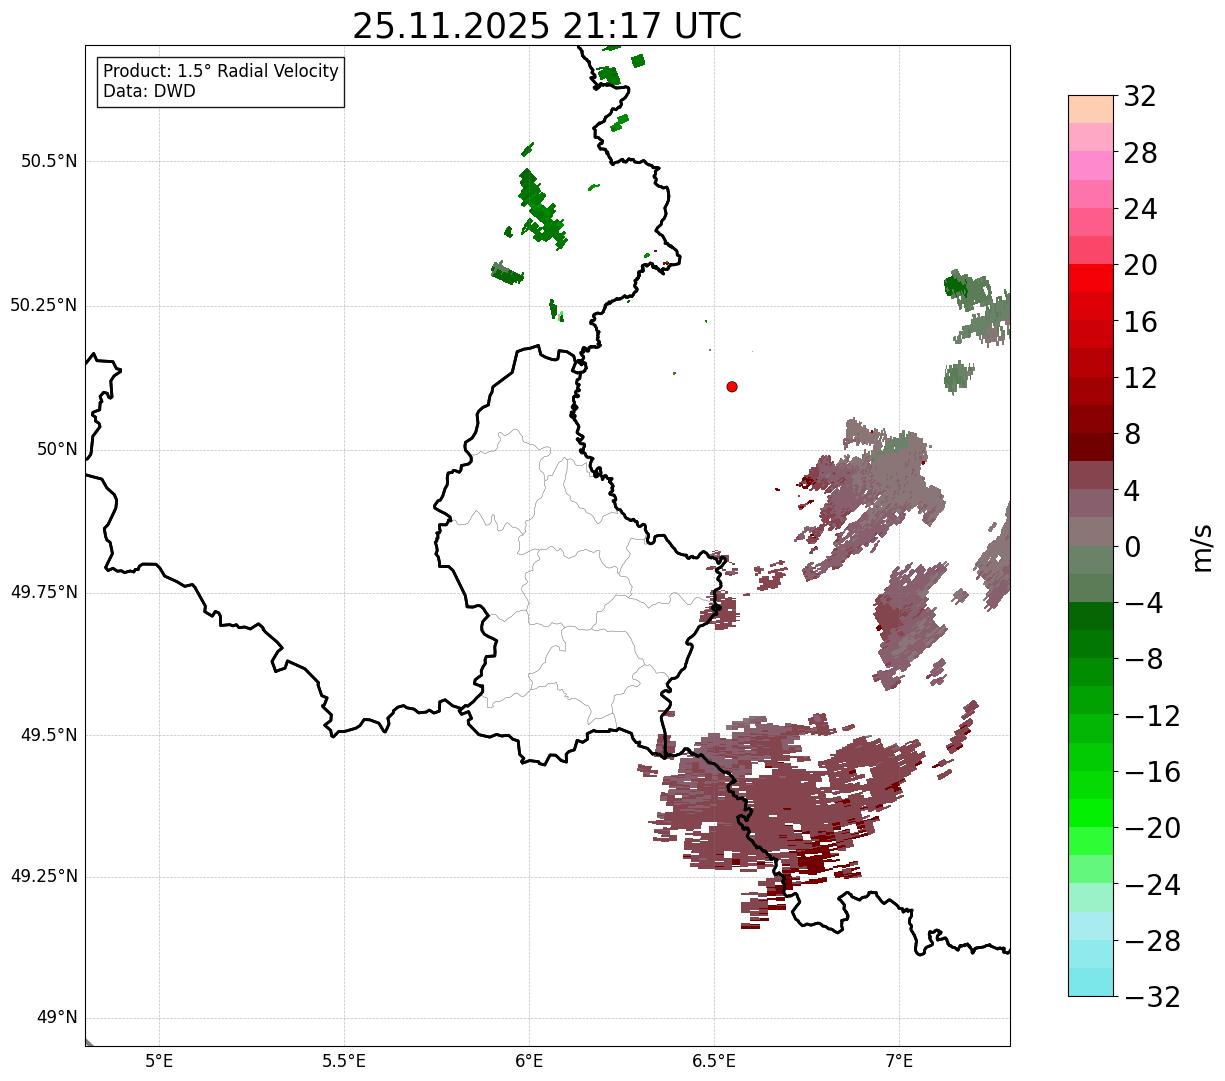Click the colorbar tick label −16
The width and height of the screenshot is (1225, 1081).
tap(1152, 772)
